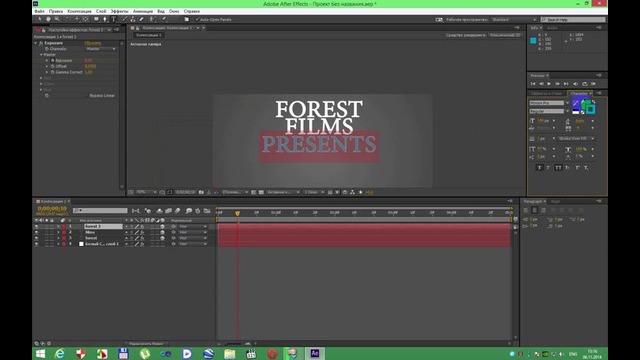640x360 pixels.
Task: Select the Rectangle shape tool
Action: [x=96, y=19]
